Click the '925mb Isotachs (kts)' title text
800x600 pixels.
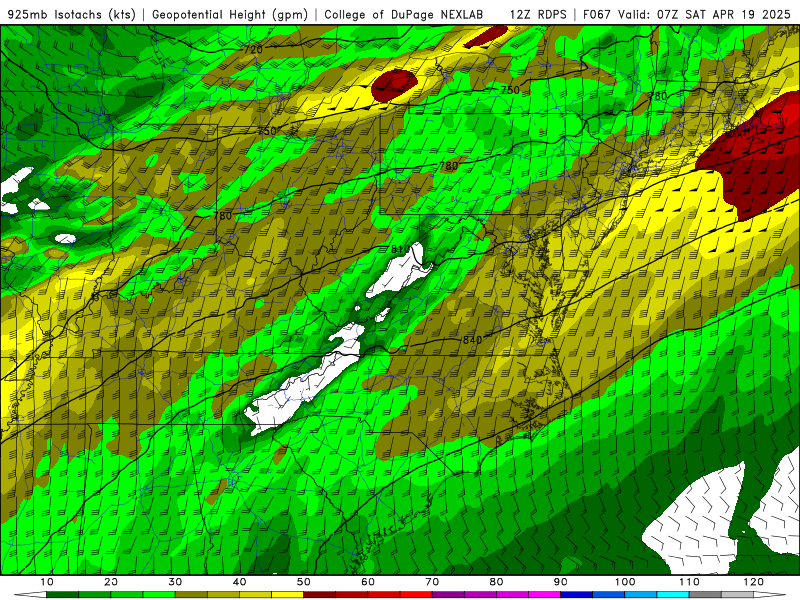click(x=71, y=15)
